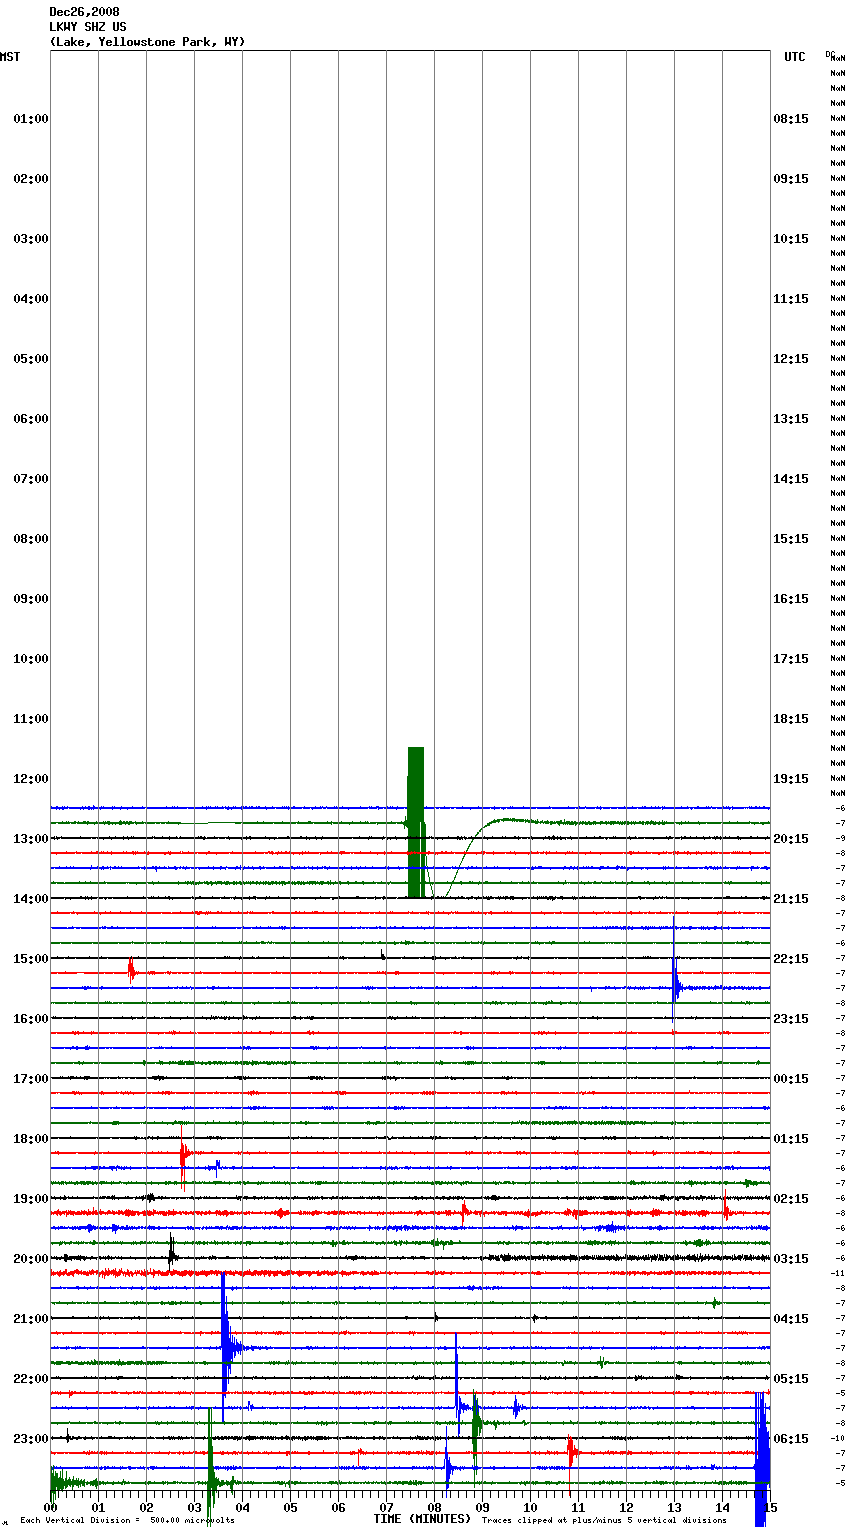Click the date label Dec26,2008
Image resolution: width=850 pixels, height=1534 pixels.
84,12
